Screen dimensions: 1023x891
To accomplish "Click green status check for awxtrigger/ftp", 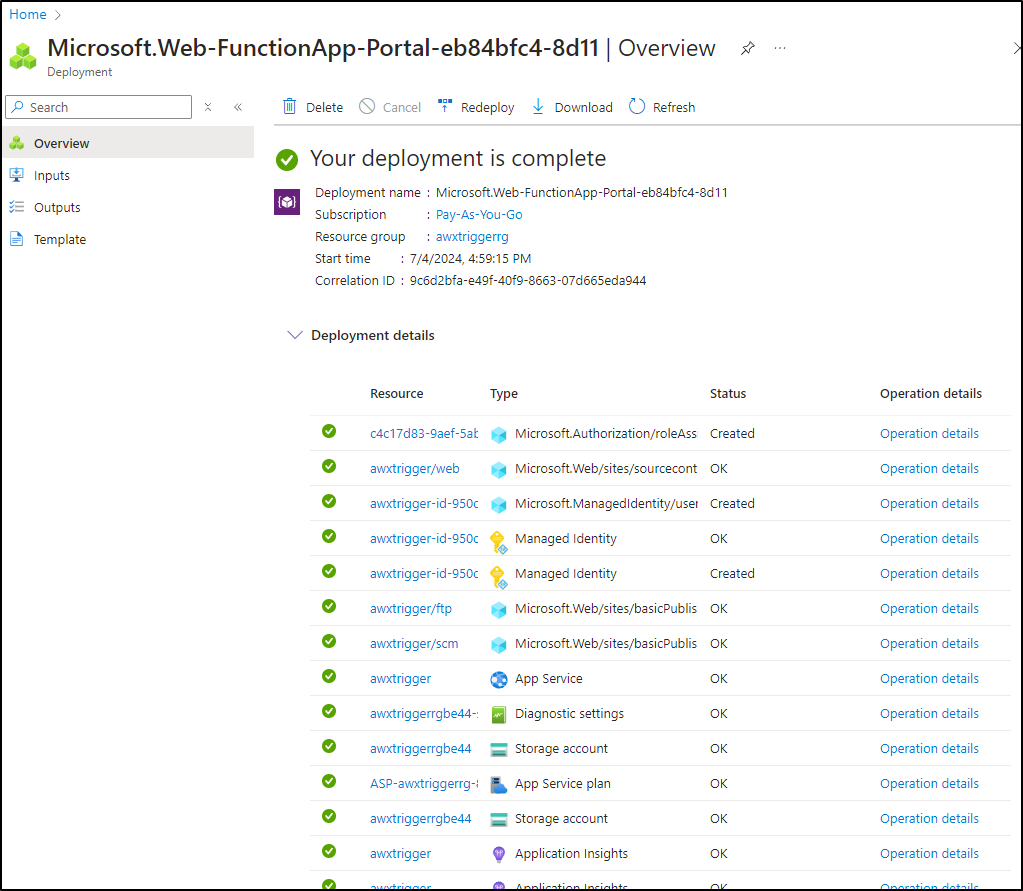I will tap(329, 606).
